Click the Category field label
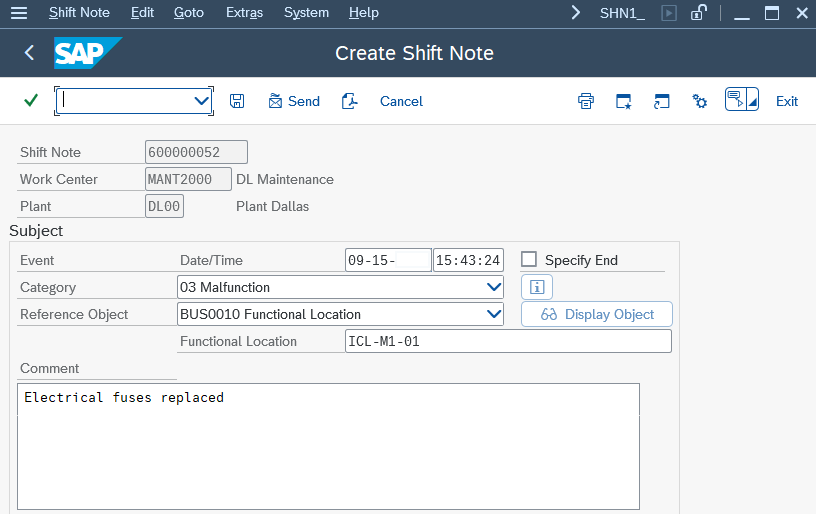The image size is (816, 514). point(48,287)
